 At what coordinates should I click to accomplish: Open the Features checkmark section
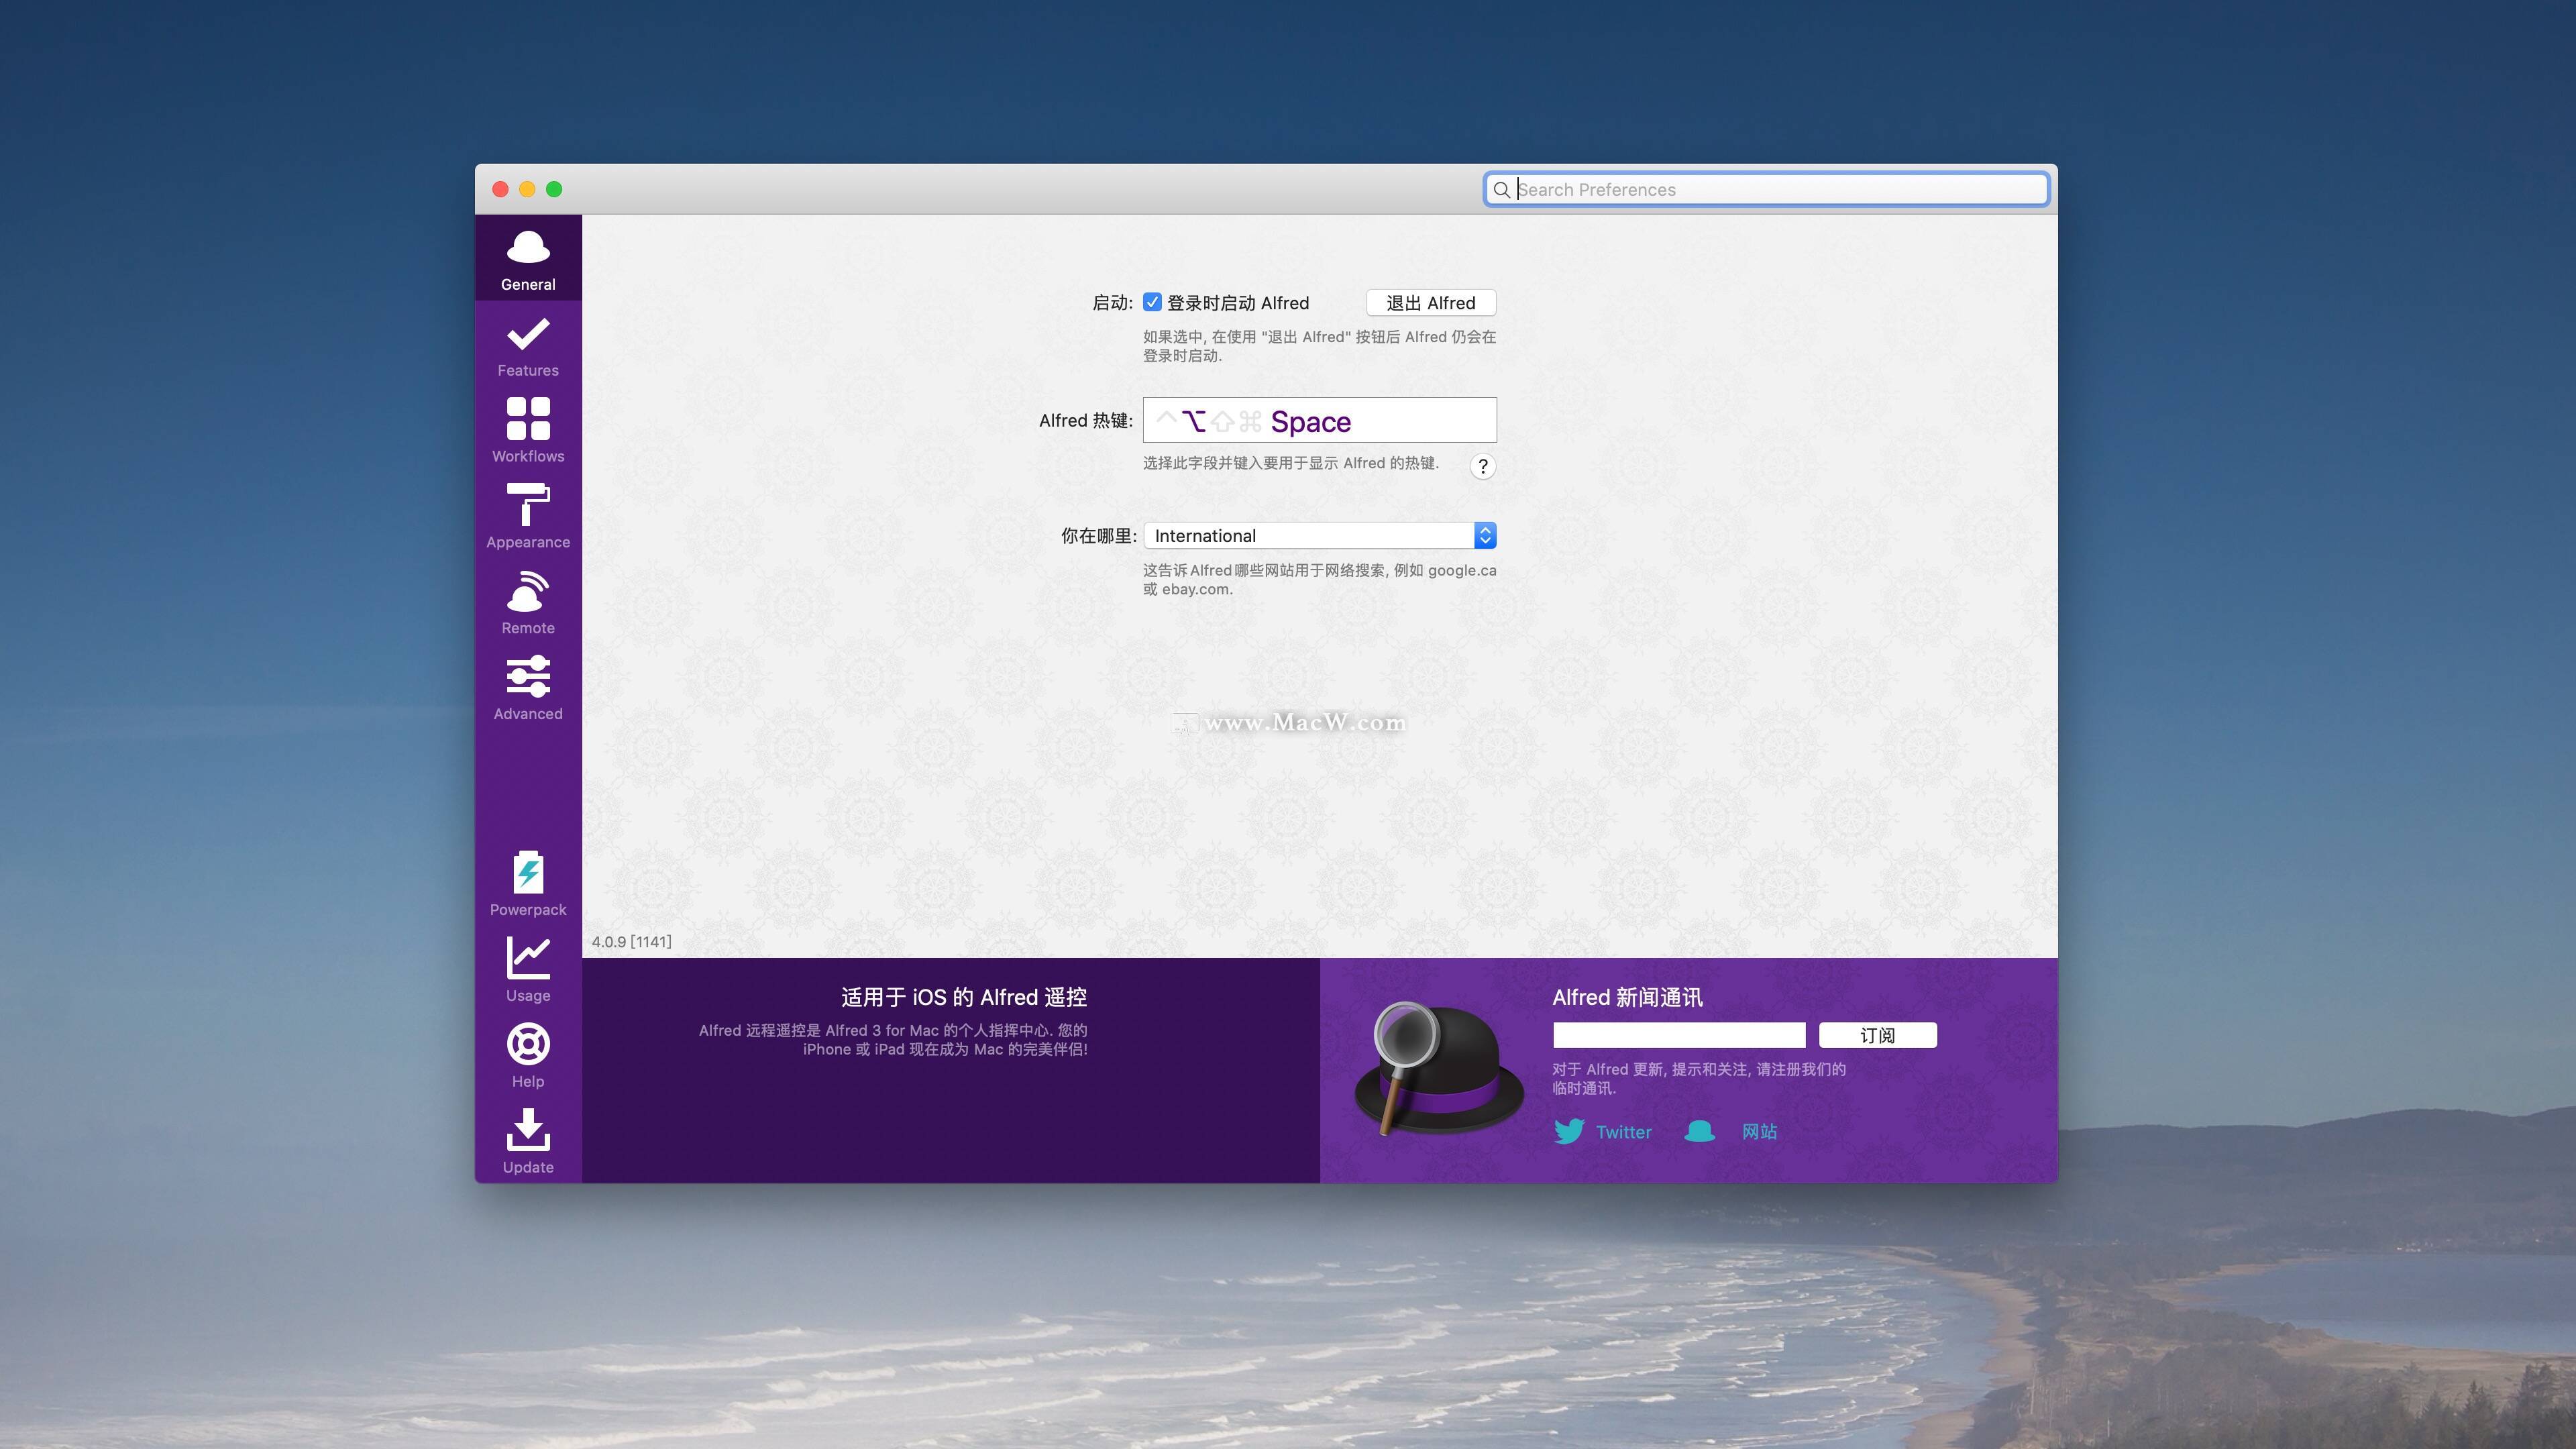(528, 346)
